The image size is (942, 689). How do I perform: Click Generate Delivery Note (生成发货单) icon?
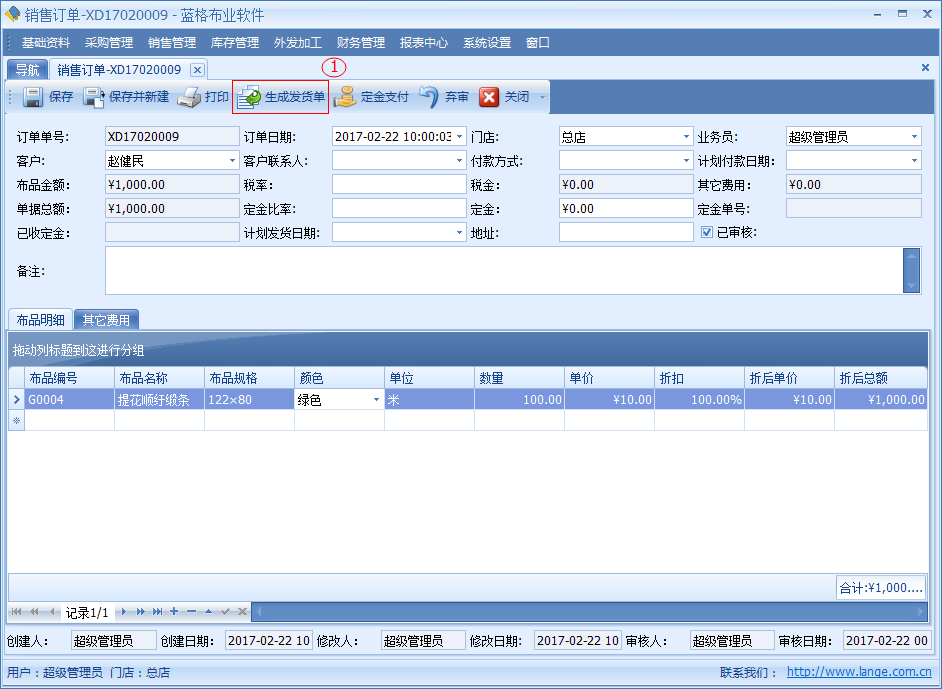pos(249,98)
